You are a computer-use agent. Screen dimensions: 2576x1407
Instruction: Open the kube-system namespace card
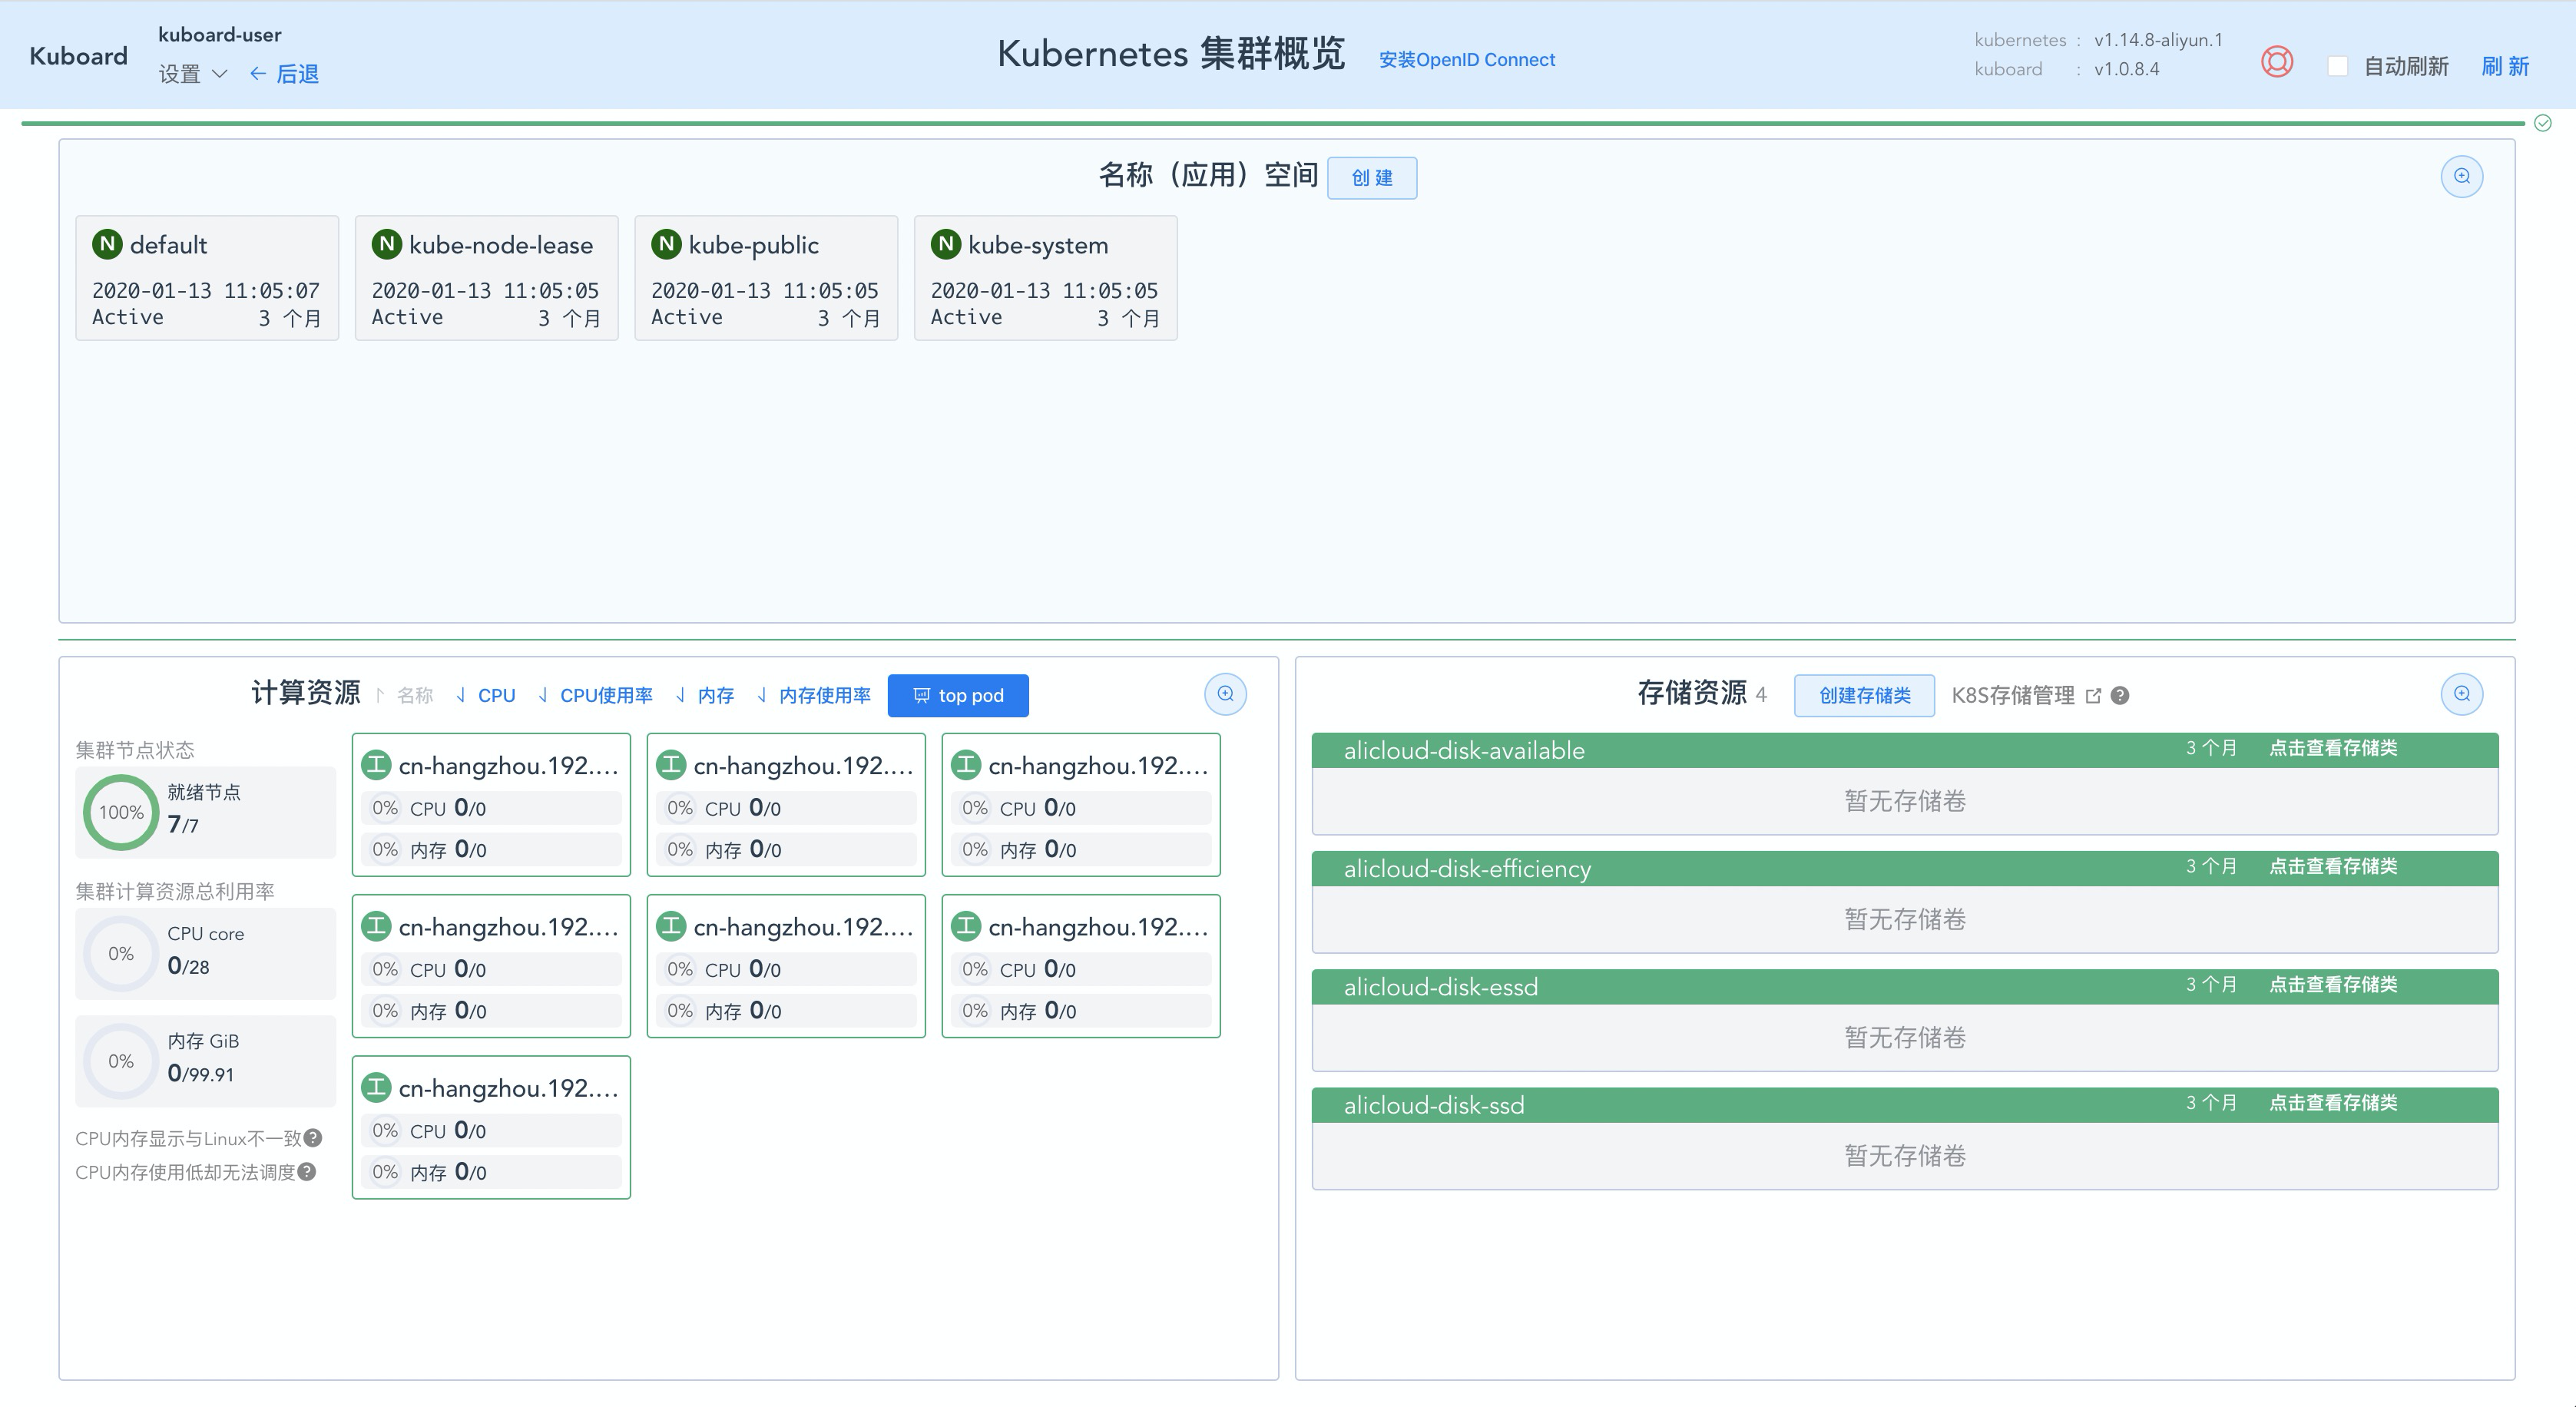click(x=1045, y=278)
